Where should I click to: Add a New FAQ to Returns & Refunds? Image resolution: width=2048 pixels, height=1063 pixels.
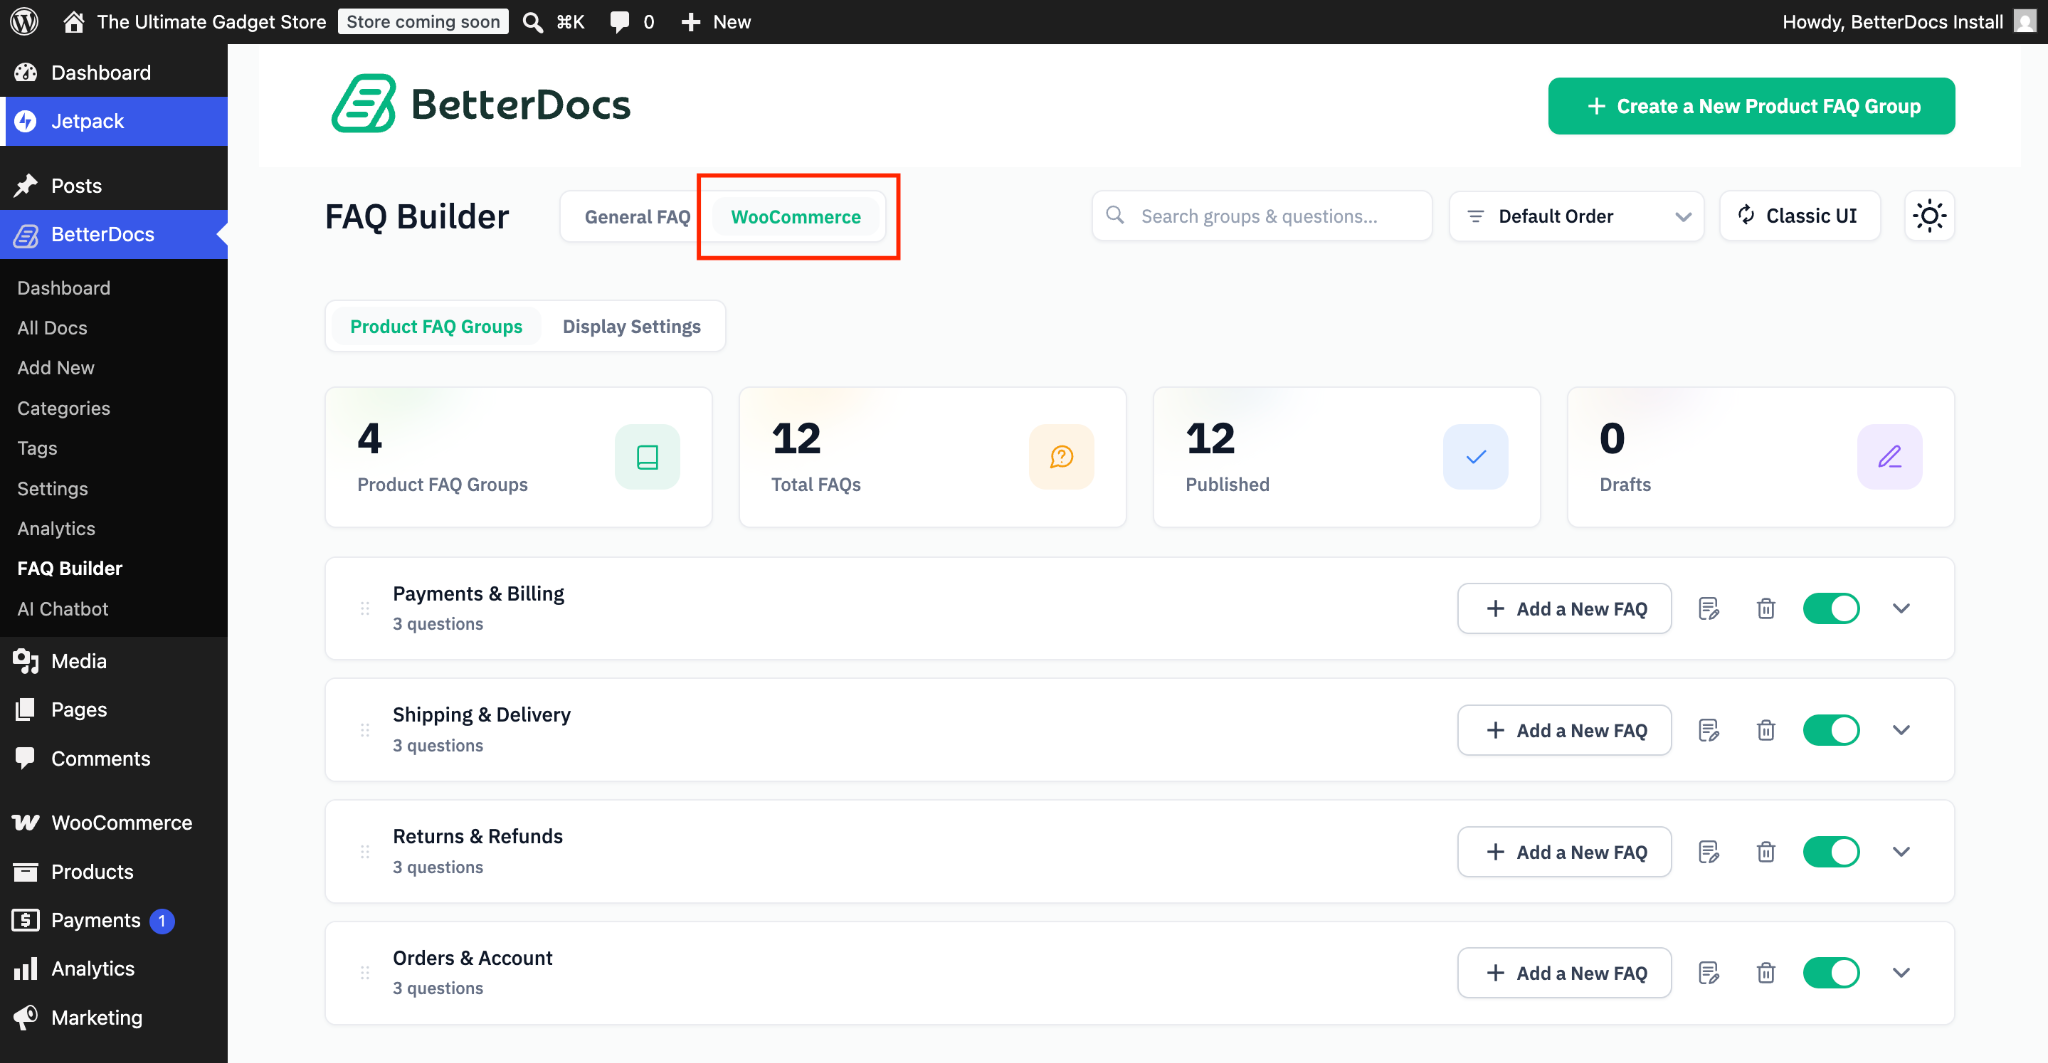click(1564, 852)
